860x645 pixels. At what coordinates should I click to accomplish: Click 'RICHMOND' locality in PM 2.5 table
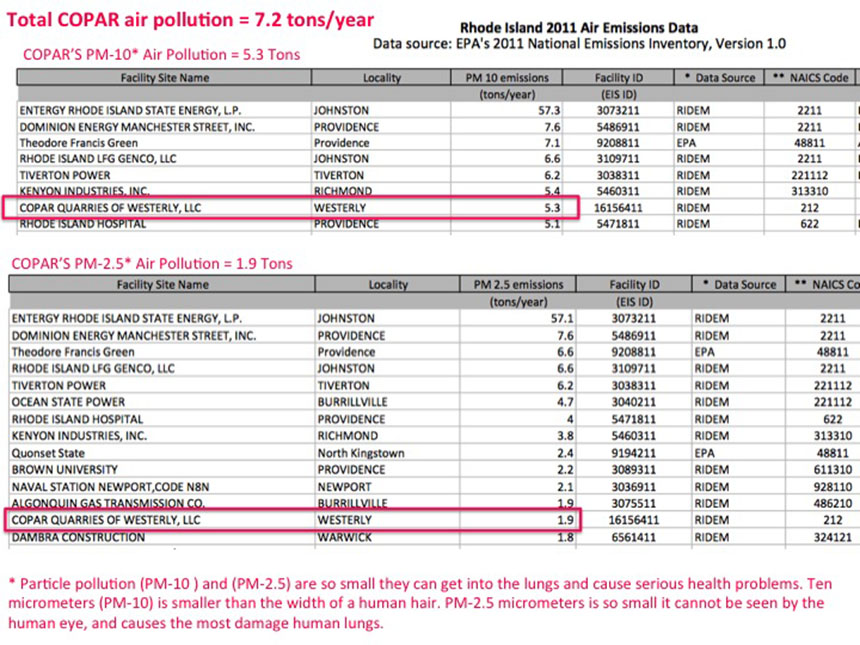(x=347, y=435)
